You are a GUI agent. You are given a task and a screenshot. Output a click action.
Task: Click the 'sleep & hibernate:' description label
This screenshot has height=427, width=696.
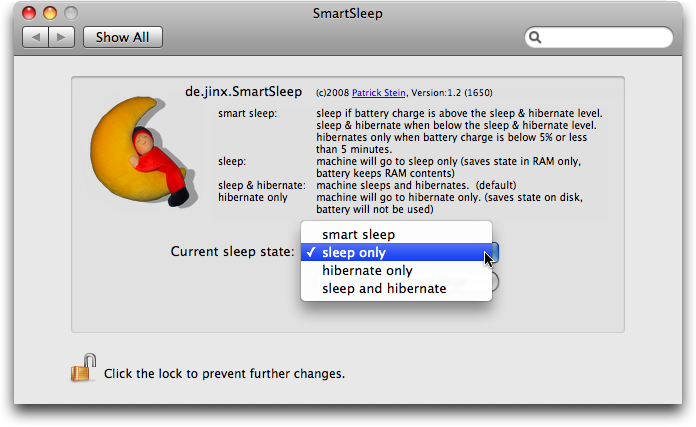click(262, 186)
